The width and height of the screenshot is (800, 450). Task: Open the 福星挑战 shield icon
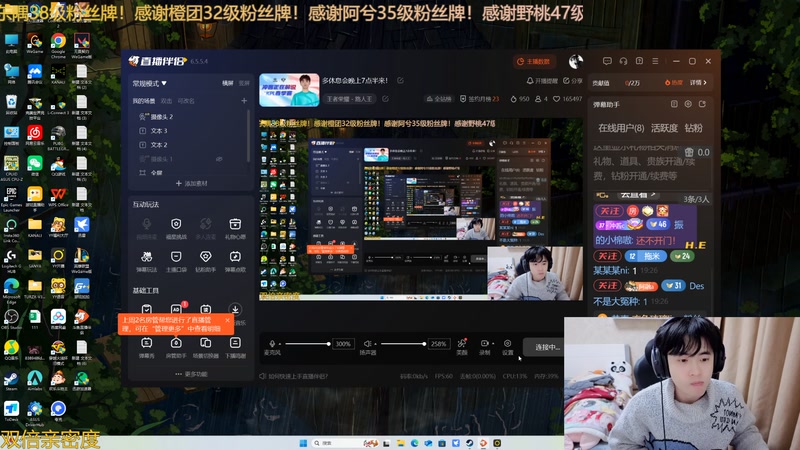pyautogui.click(x=176, y=224)
